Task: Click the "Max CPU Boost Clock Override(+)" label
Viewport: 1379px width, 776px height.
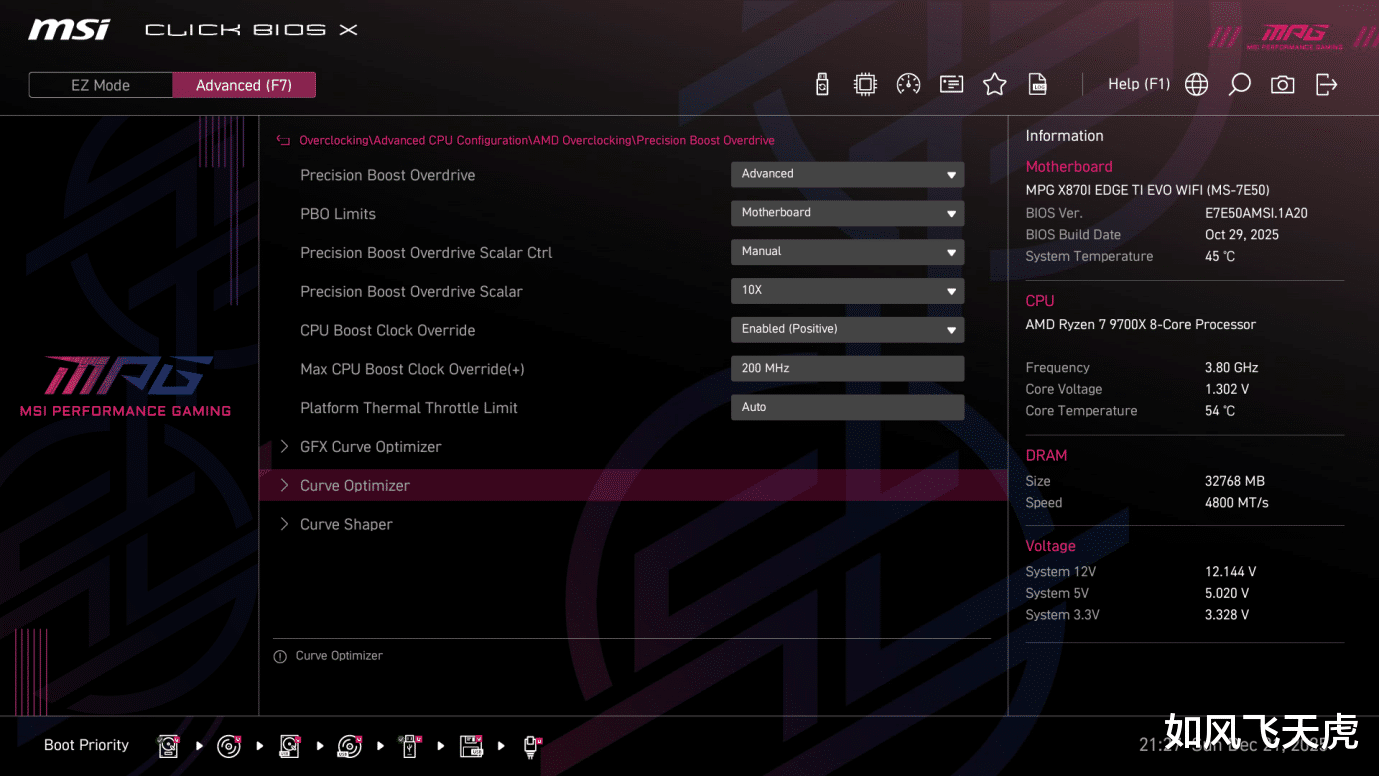Action: pyautogui.click(x=412, y=370)
